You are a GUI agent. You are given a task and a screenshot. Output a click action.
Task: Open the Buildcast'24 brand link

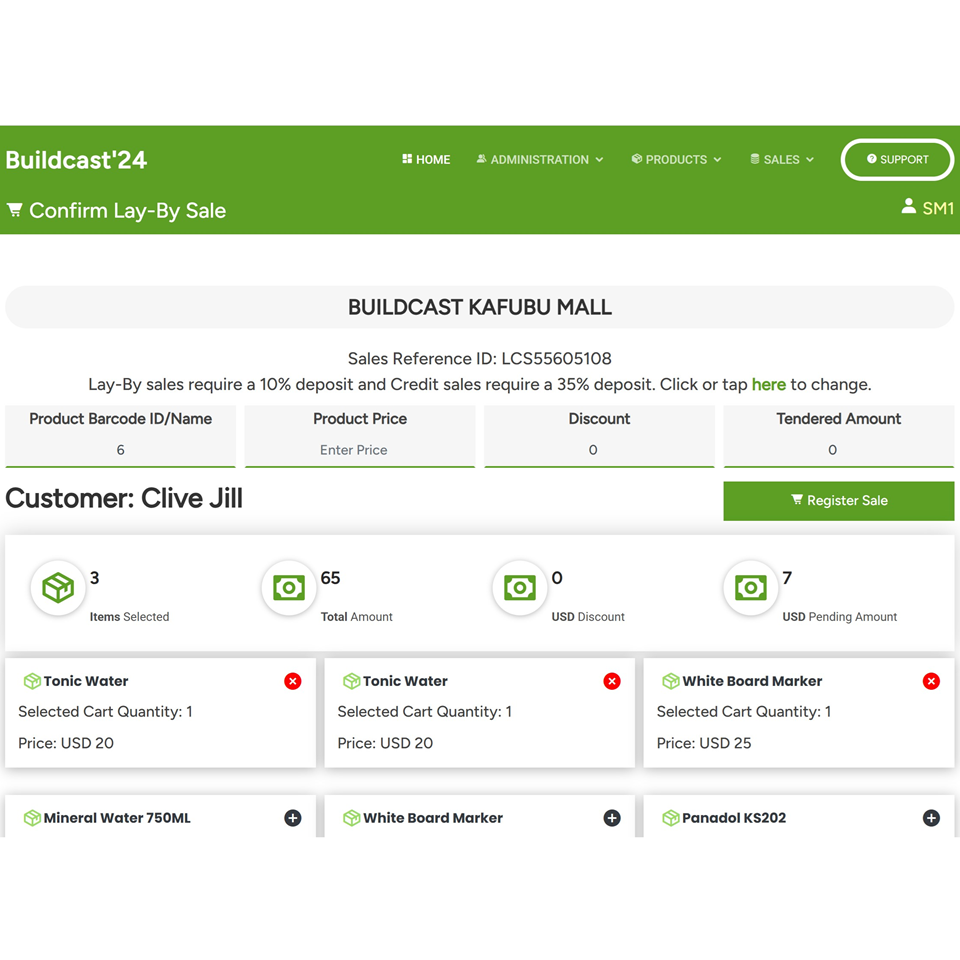tap(76, 160)
